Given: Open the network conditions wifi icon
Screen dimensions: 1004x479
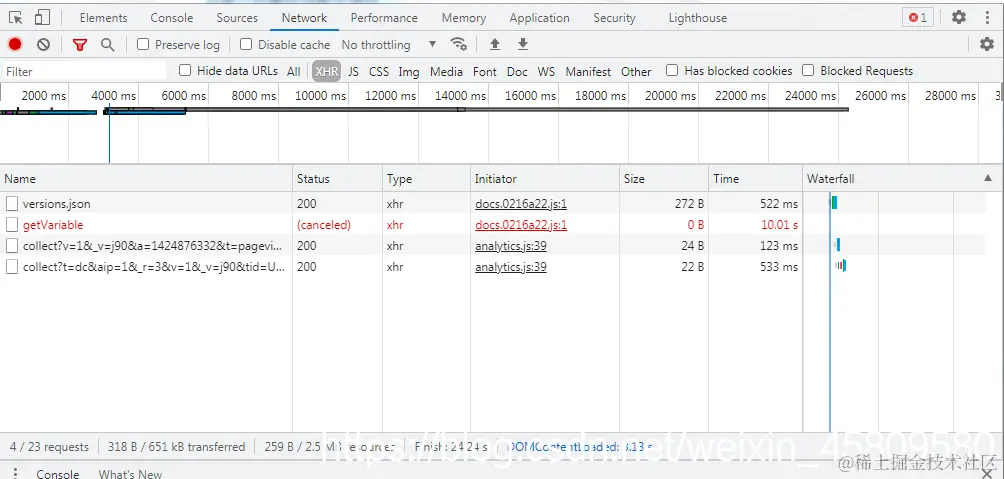Looking at the screenshot, I should 458,44.
